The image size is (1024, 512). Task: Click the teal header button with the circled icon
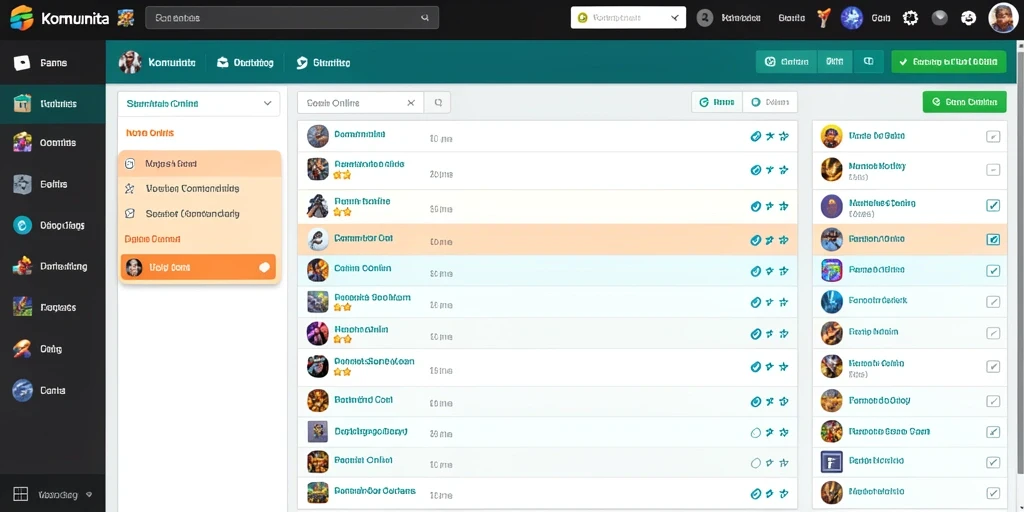point(786,62)
